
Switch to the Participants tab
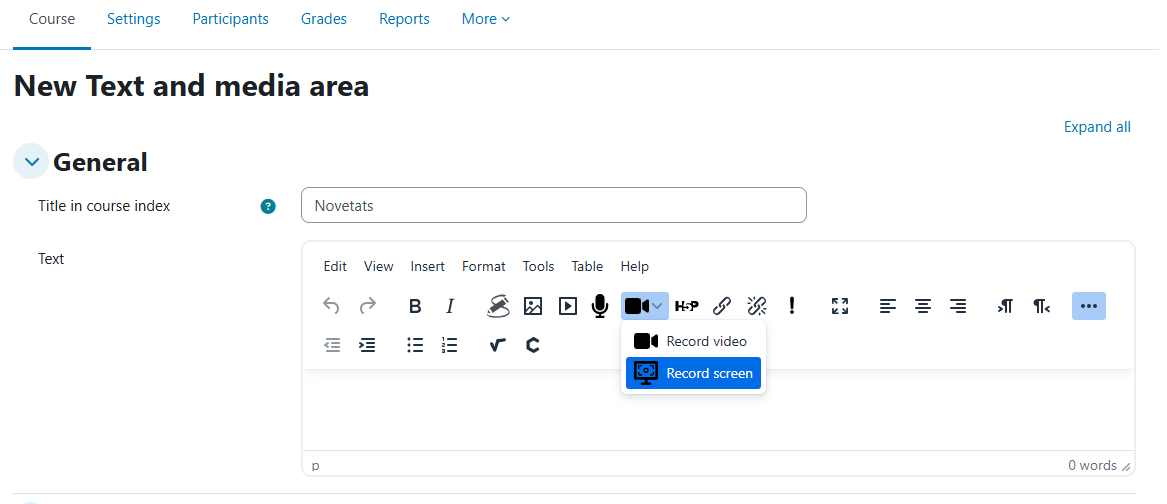point(230,19)
